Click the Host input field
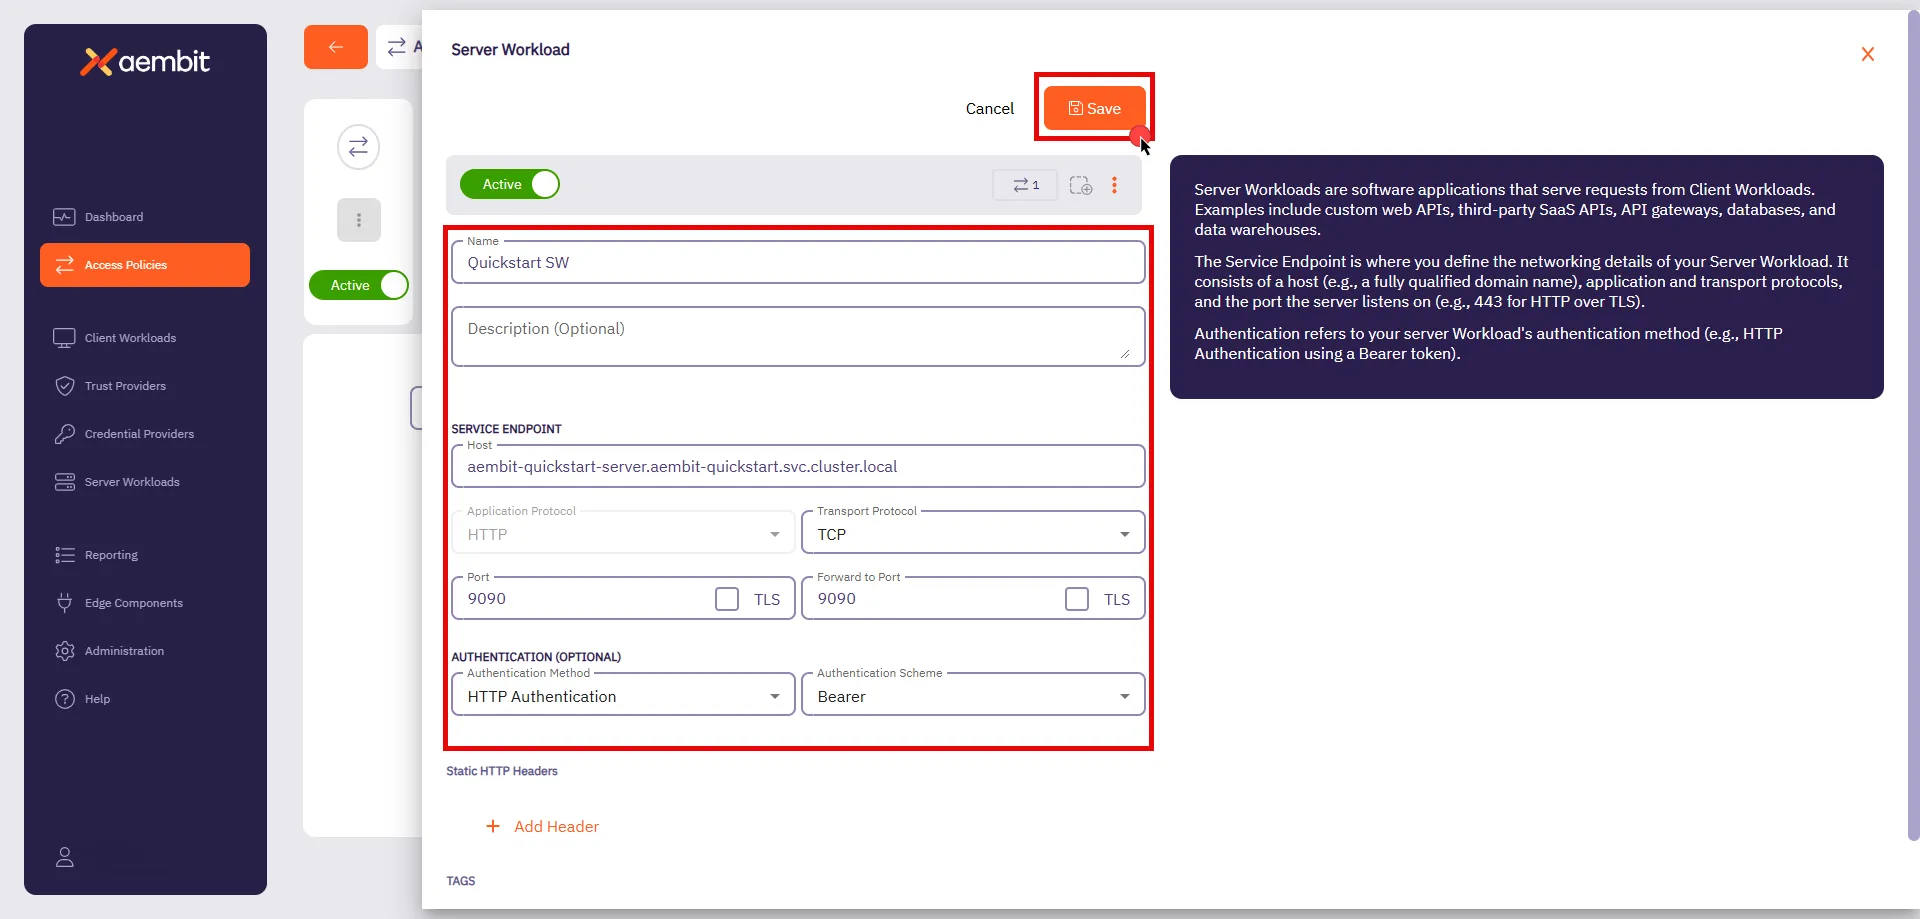1920x919 pixels. click(x=798, y=466)
